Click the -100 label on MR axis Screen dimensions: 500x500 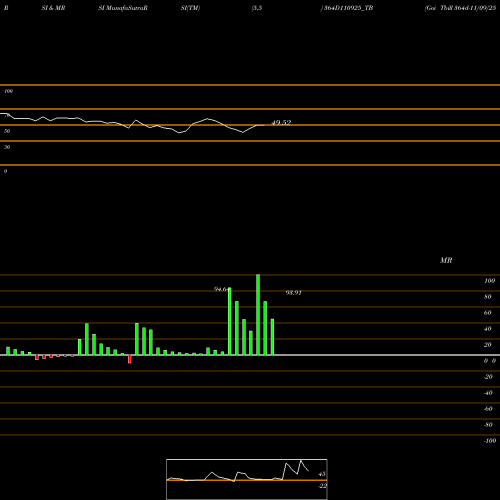click(490, 441)
